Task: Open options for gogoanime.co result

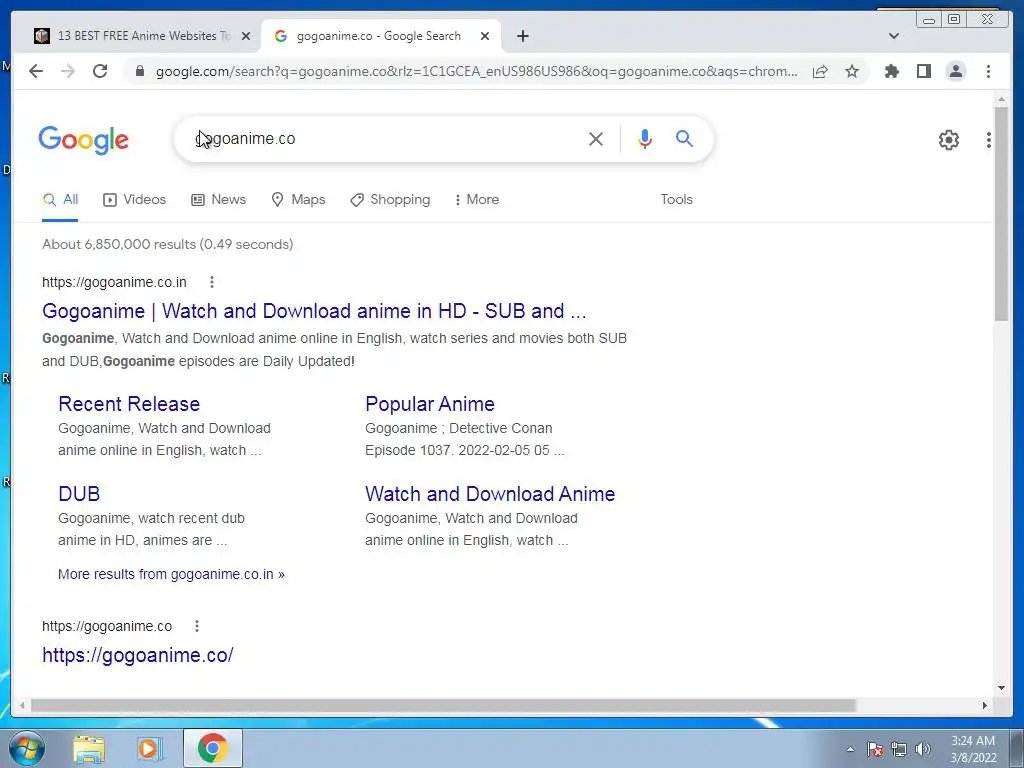Action: click(197, 626)
